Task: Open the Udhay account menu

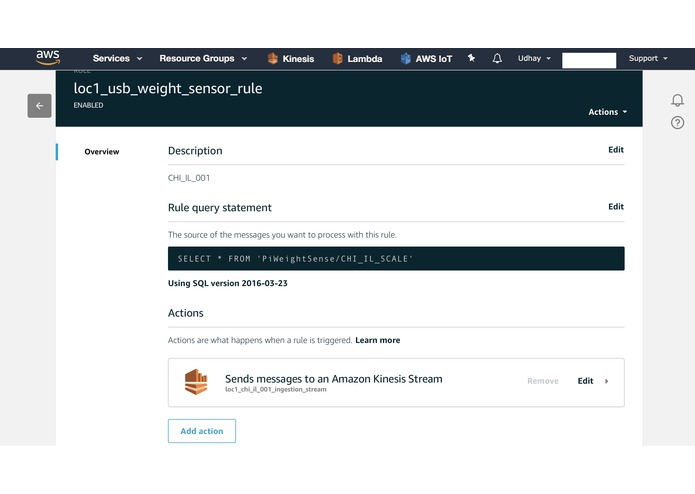Action: pyautogui.click(x=534, y=58)
